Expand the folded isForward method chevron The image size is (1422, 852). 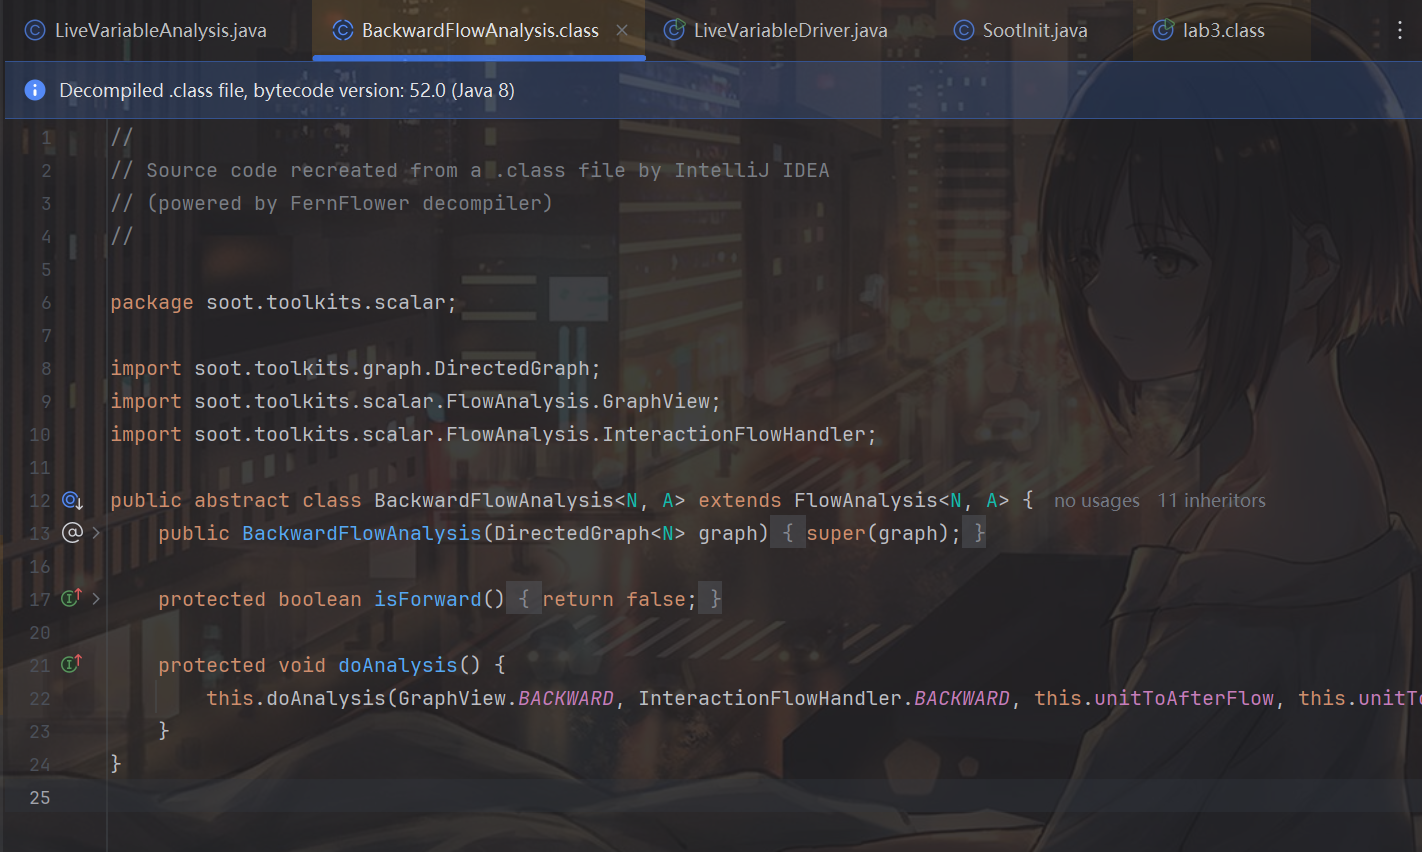96,599
